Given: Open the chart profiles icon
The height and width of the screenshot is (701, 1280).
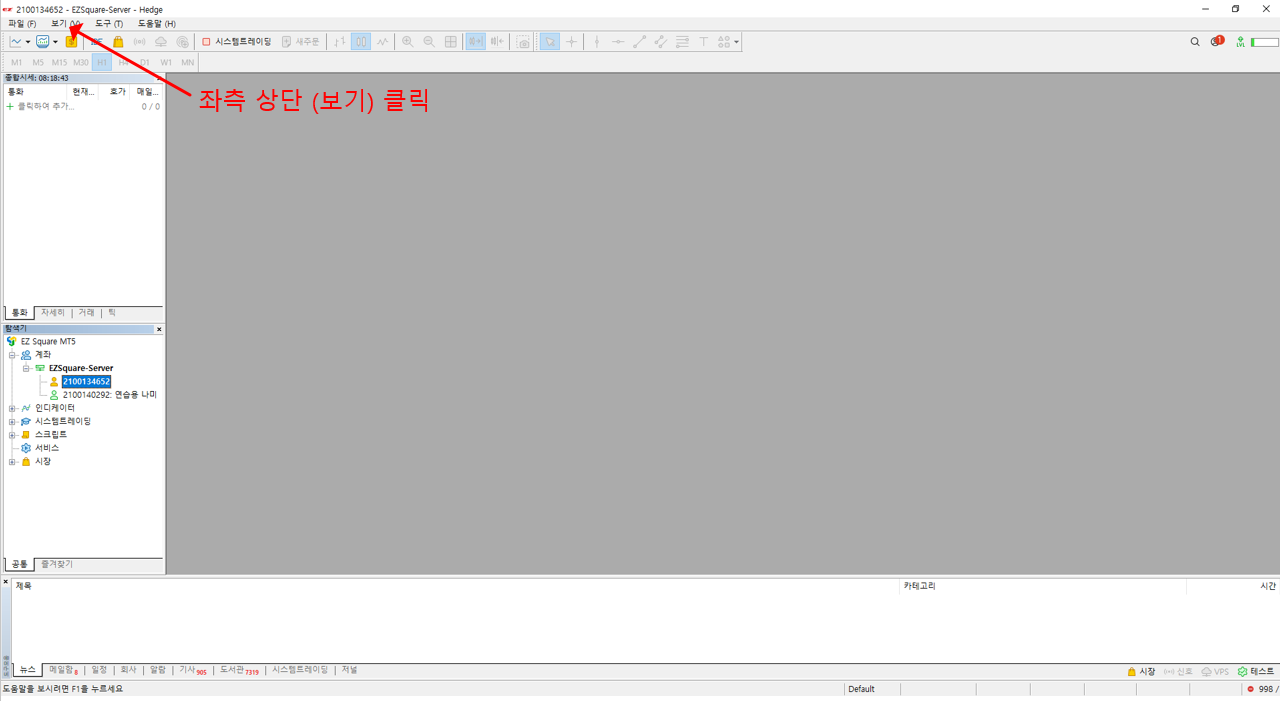Looking at the screenshot, I should [x=43, y=42].
